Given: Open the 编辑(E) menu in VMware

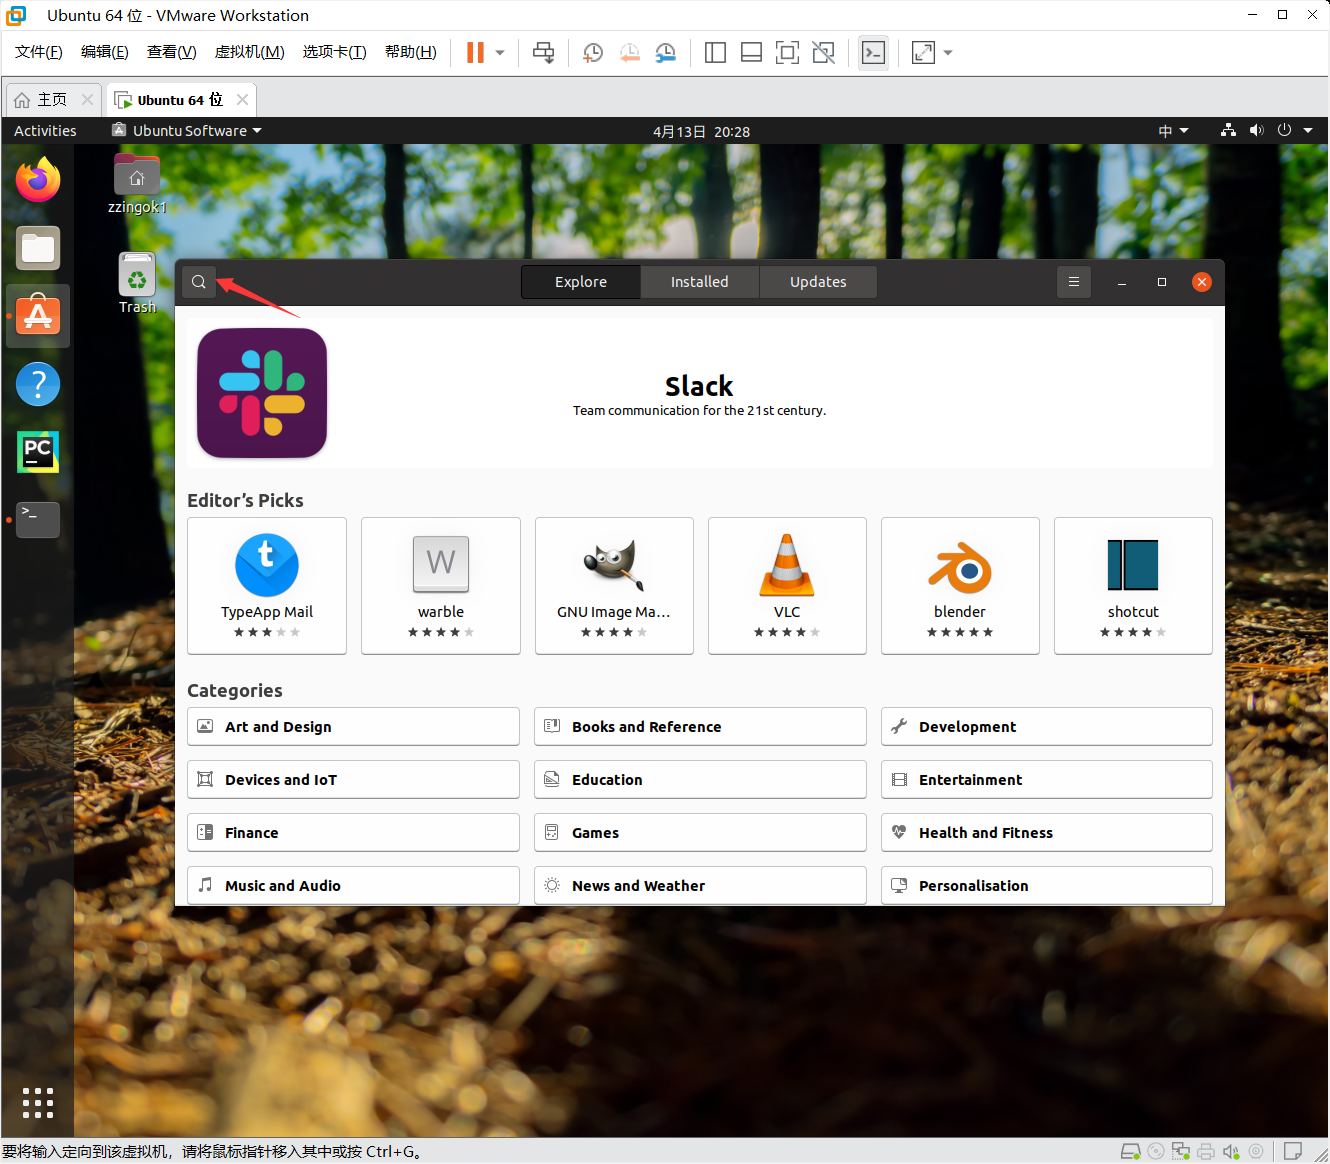Looking at the screenshot, I should click(105, 52).
